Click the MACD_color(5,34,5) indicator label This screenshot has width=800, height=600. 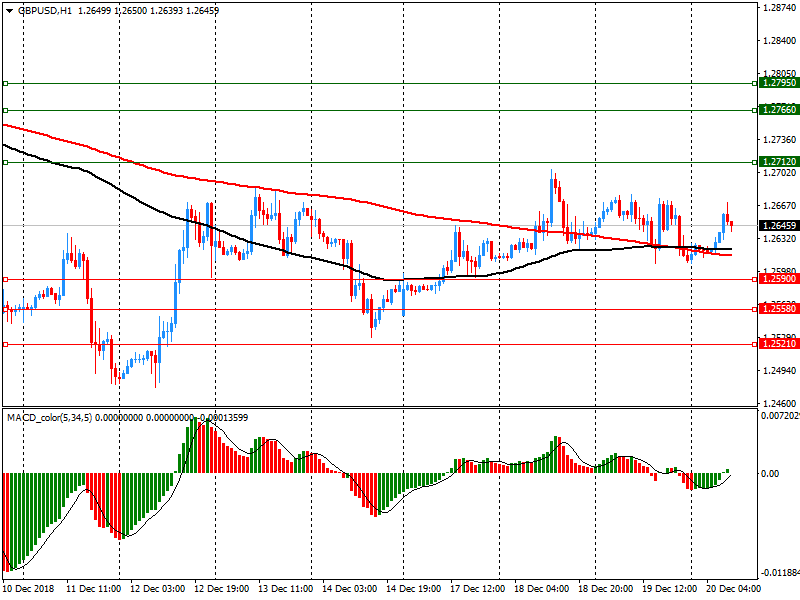(49, 418)
